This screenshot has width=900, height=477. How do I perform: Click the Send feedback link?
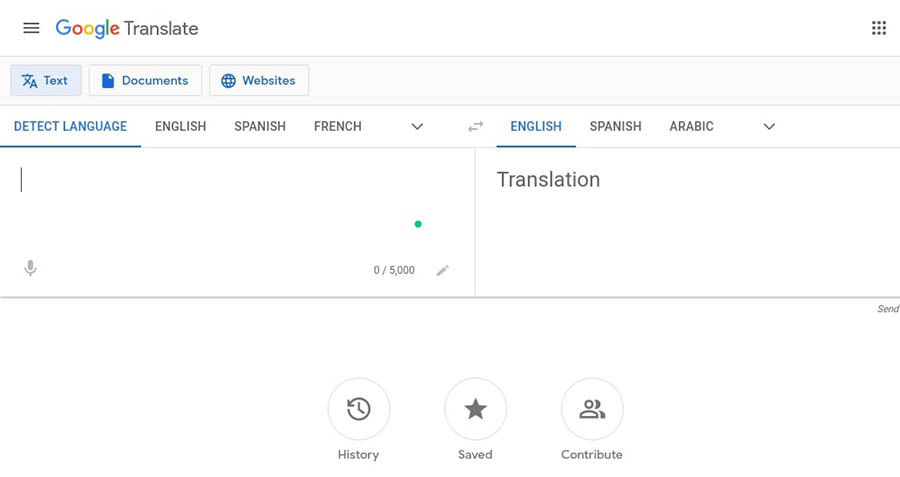pyautogui.click(x=887, y=309)
